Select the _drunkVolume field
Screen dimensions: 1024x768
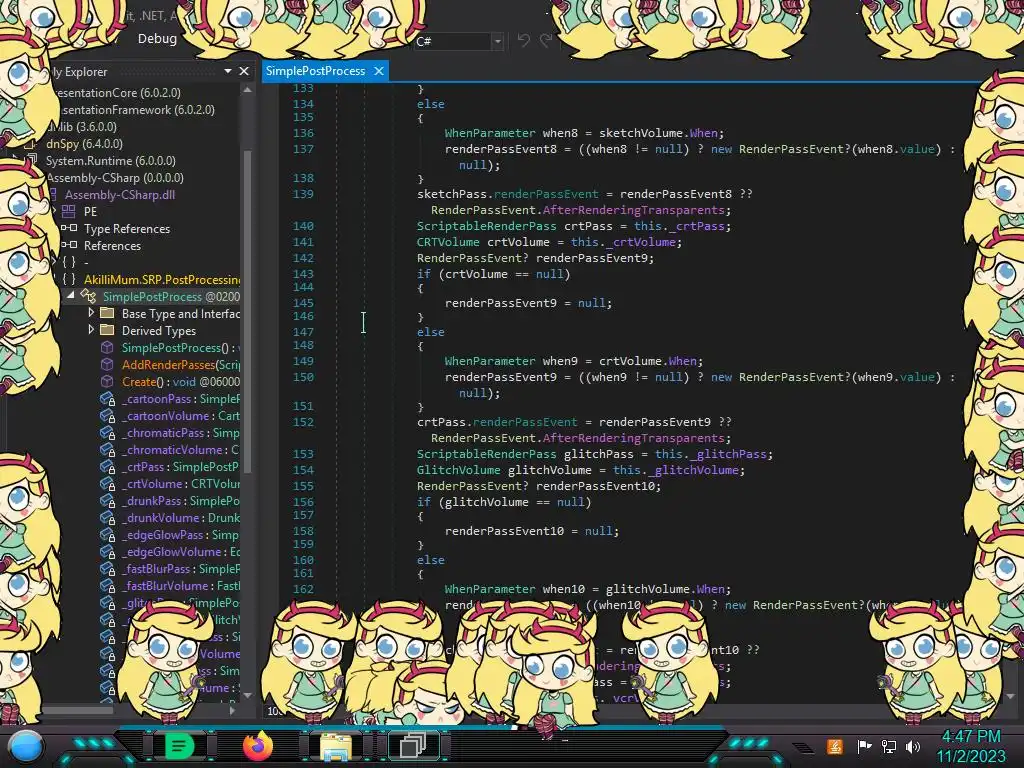click(181, 517)
